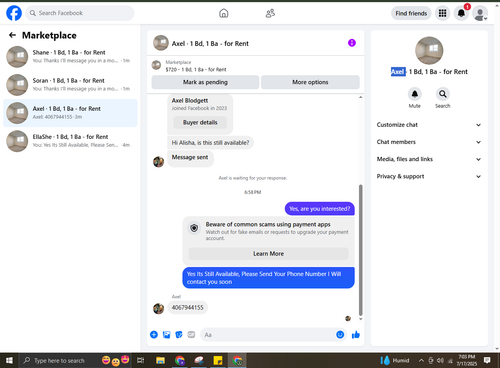Expand Media, files and links section

(429, 159)
